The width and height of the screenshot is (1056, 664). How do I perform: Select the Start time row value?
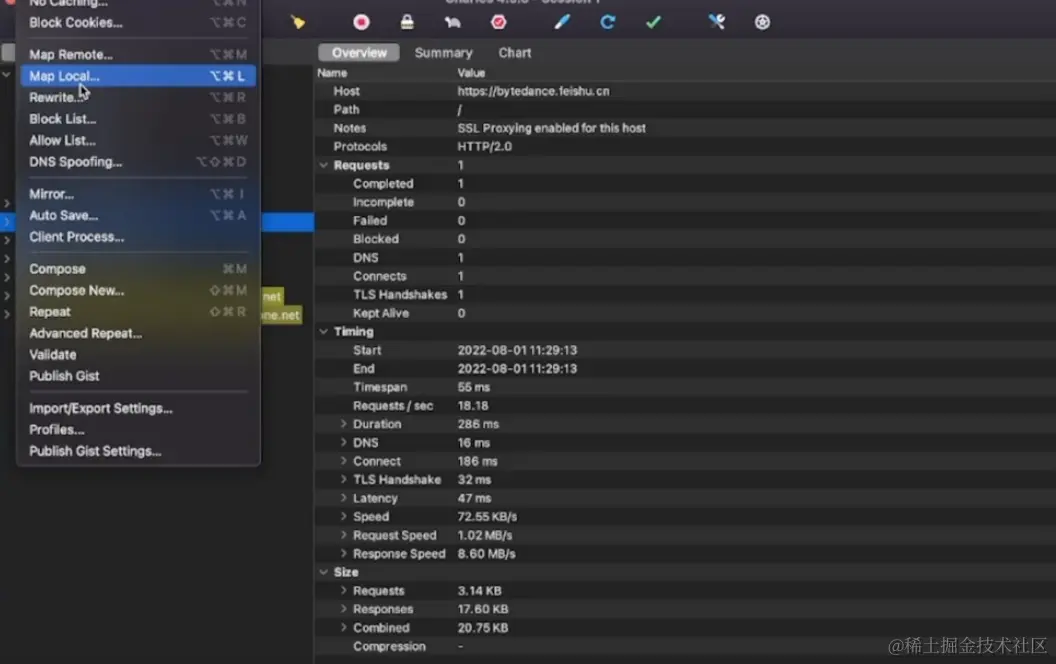(517, 350)
